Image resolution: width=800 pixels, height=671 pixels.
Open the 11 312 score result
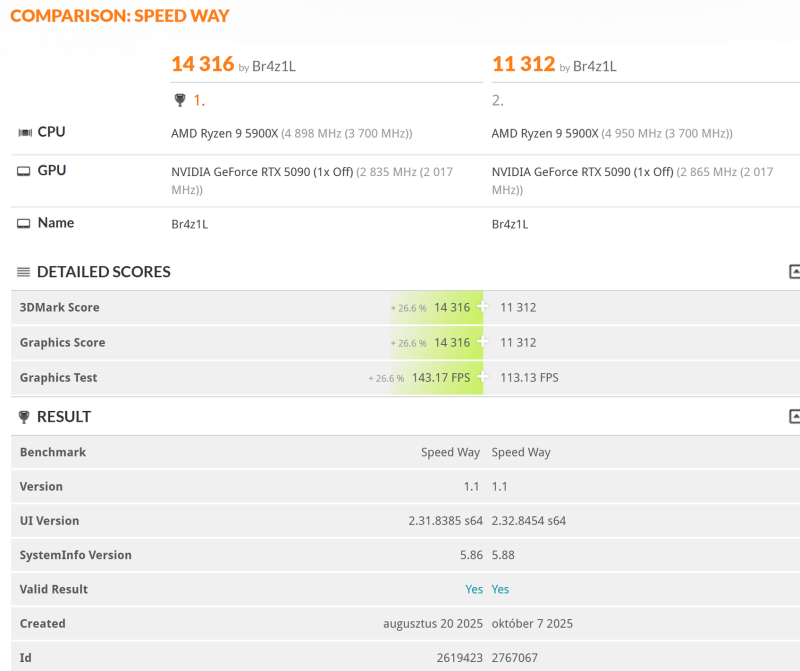523,64
